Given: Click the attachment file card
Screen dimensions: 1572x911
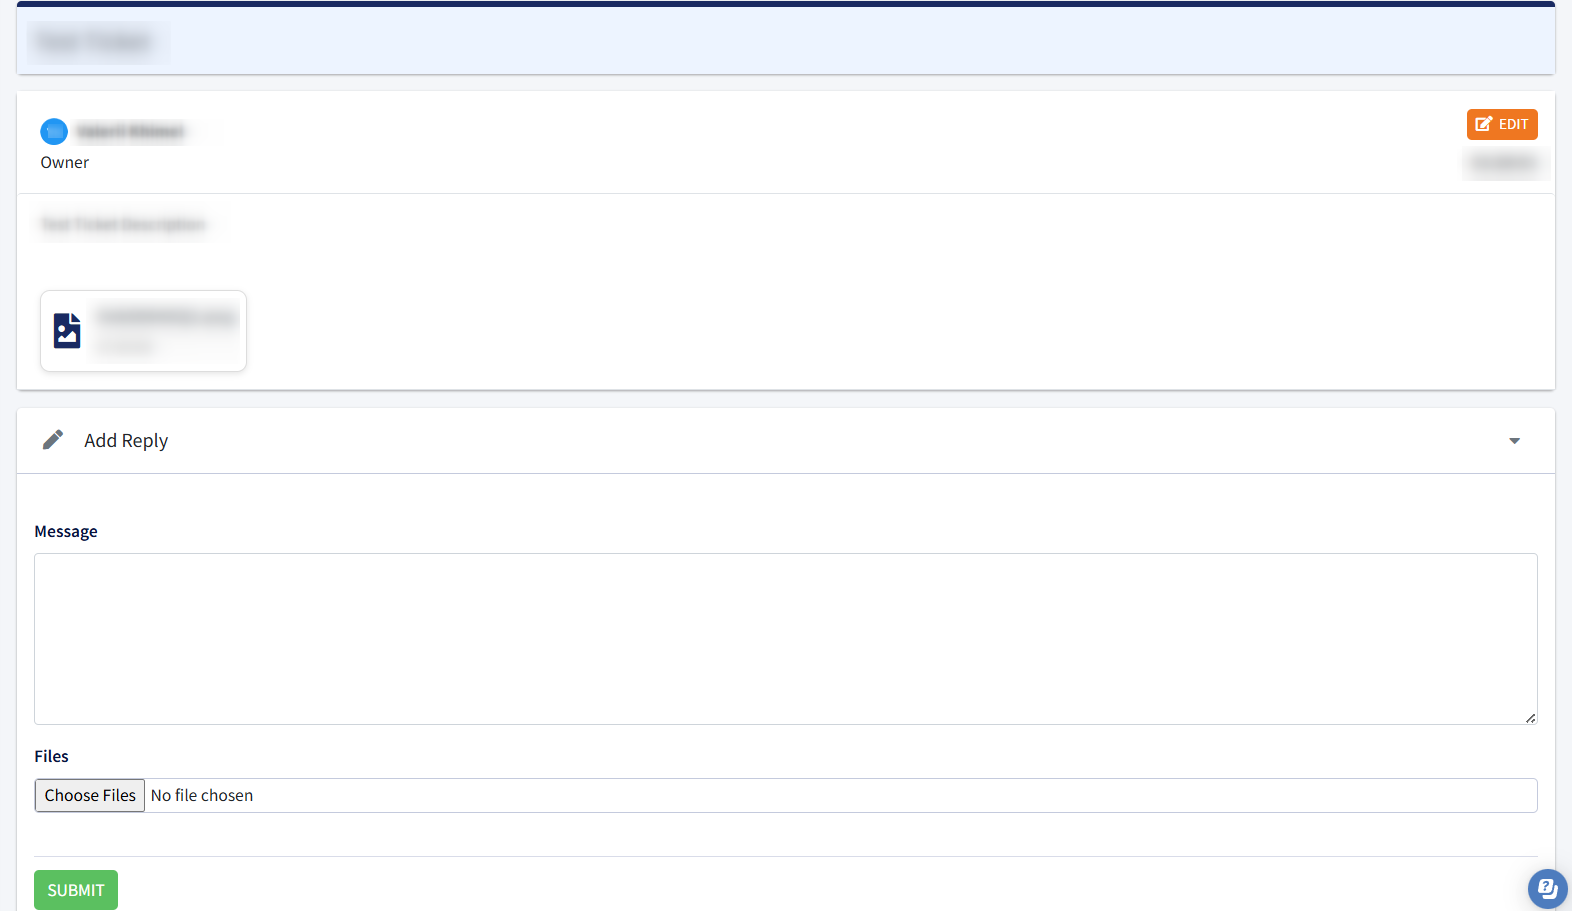Looking at the screenshot, I should tap(143, 331).
